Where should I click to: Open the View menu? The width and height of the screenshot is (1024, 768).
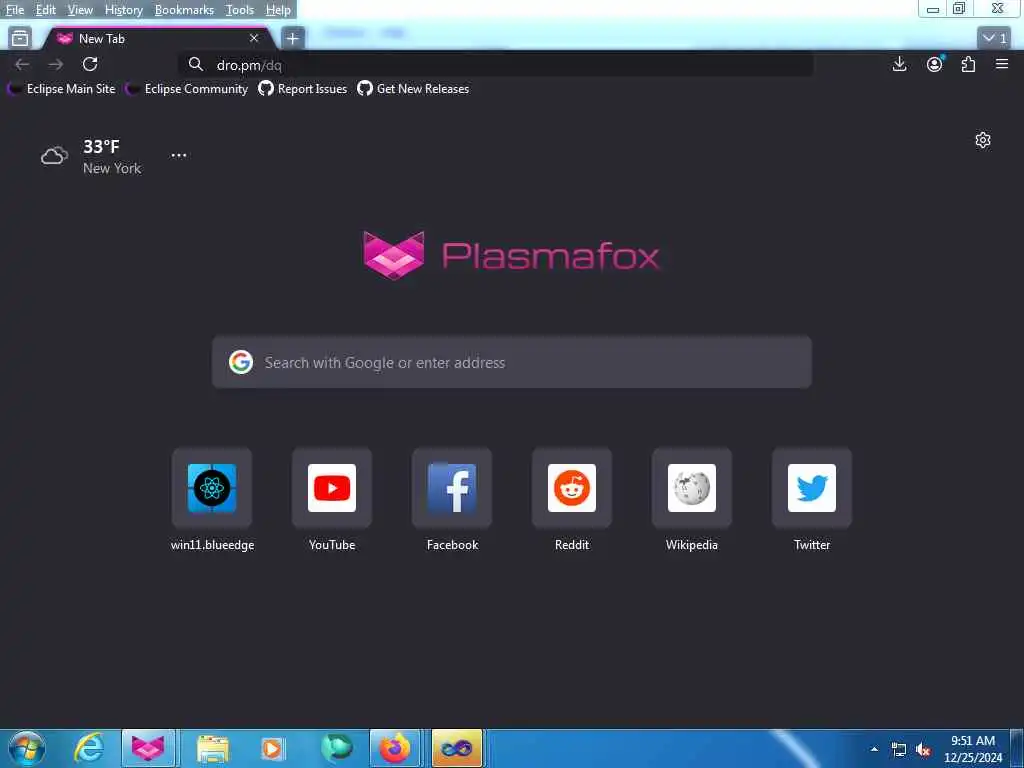(80, 10)
